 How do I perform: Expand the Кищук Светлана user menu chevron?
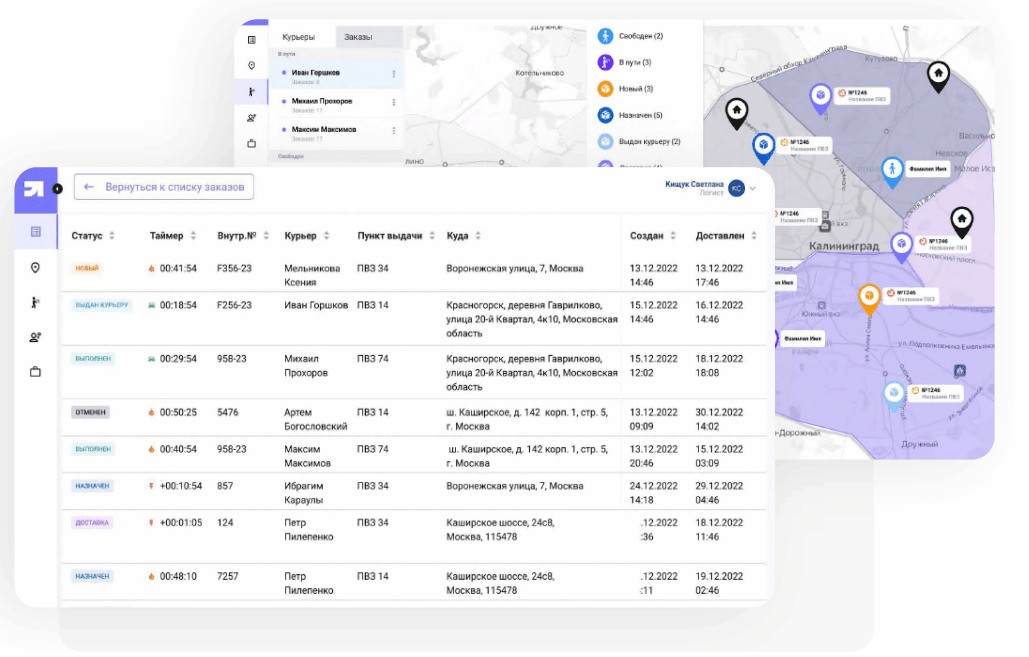(x=753, y=188)
